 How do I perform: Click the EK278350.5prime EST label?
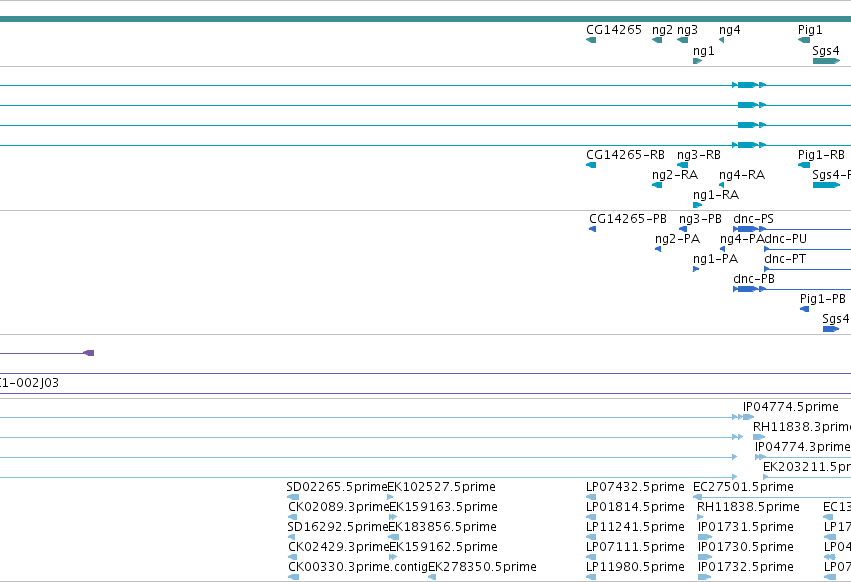tap(482, 567)
